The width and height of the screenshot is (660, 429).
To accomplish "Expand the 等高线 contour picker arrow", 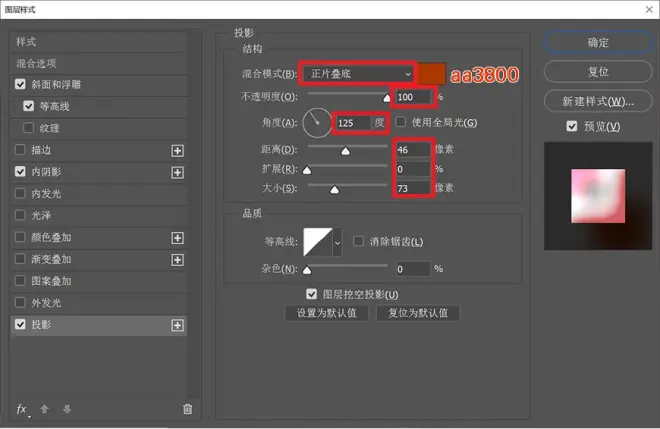I will tap(337, 242).
